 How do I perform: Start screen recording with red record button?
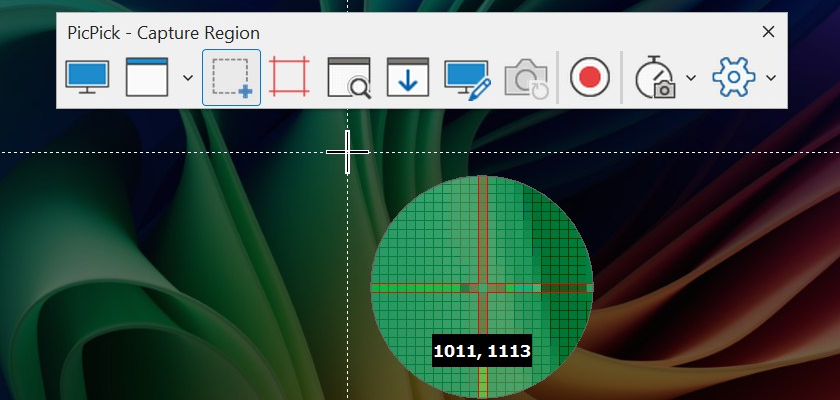[590, 78]
